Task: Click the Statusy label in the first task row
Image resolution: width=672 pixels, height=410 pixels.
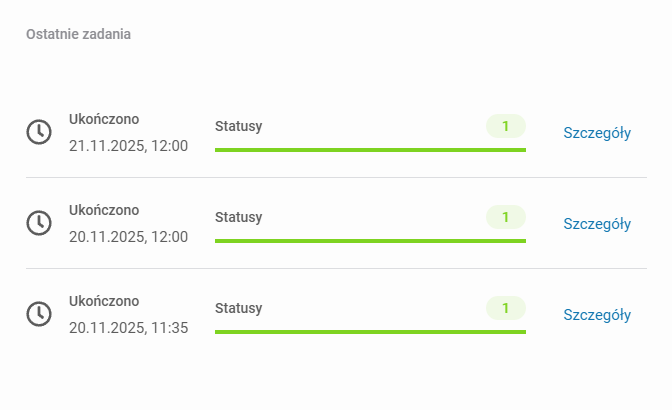Action: (x=239, y=126)
